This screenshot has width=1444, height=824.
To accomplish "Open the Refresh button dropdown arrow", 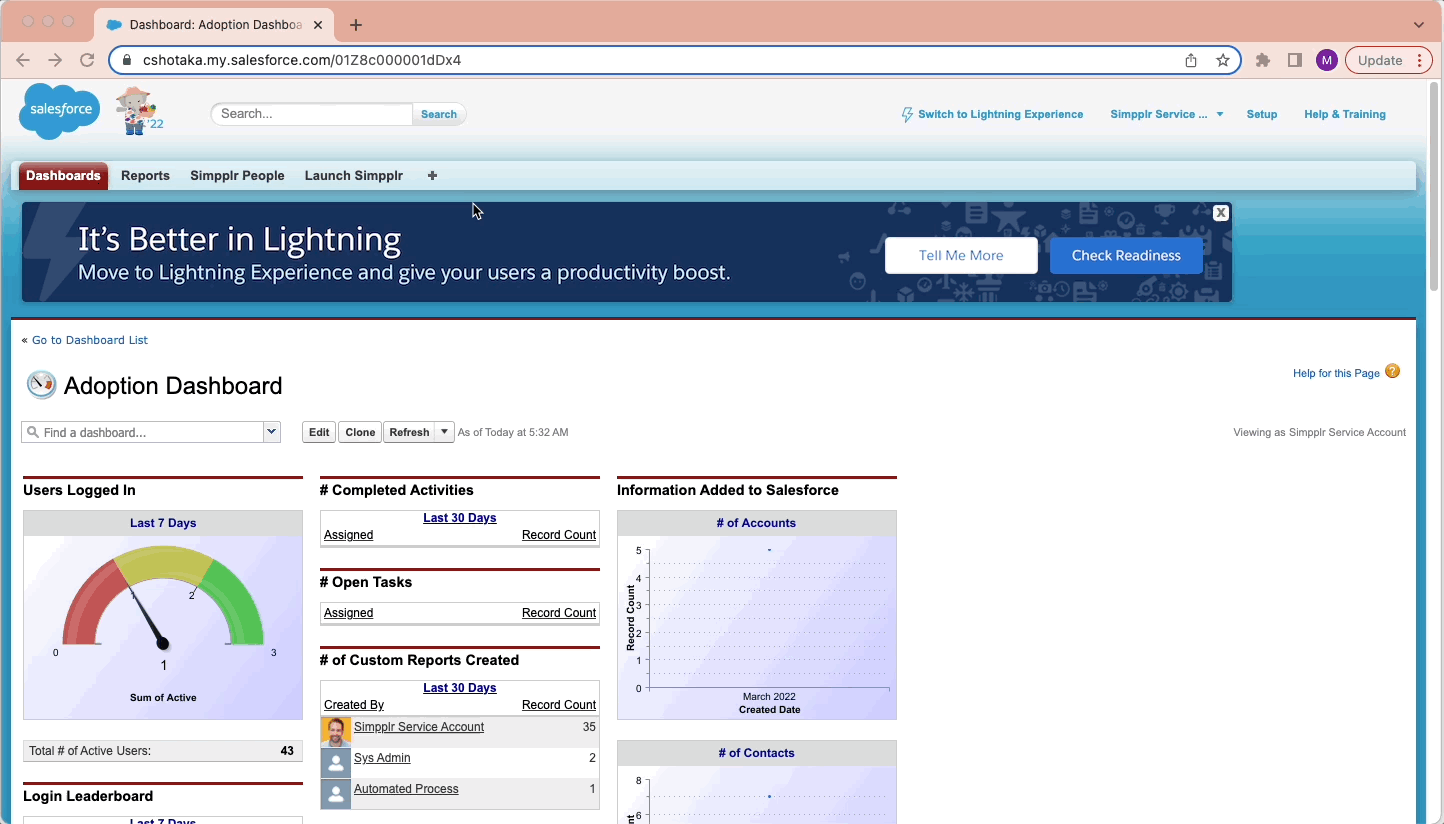I will click(x=445, y=432).
